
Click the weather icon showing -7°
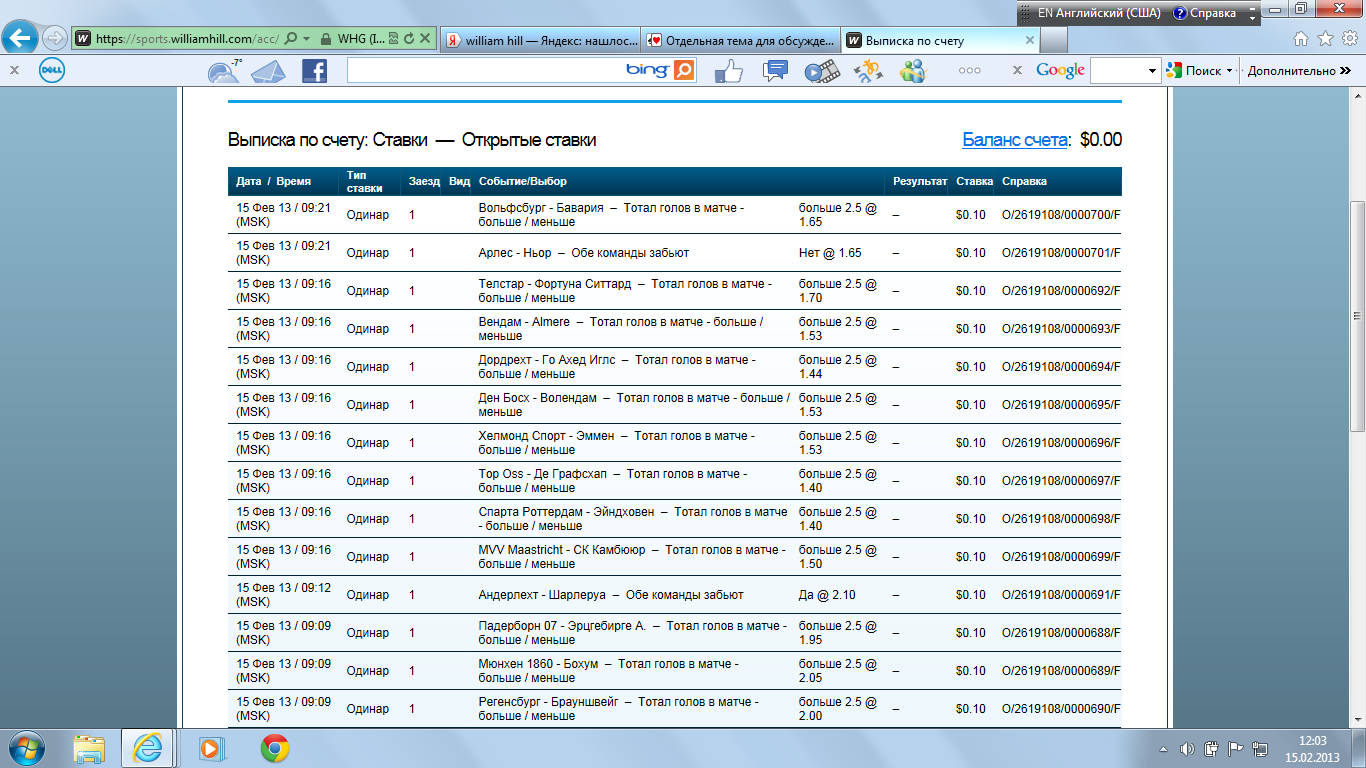coord(224,70)
